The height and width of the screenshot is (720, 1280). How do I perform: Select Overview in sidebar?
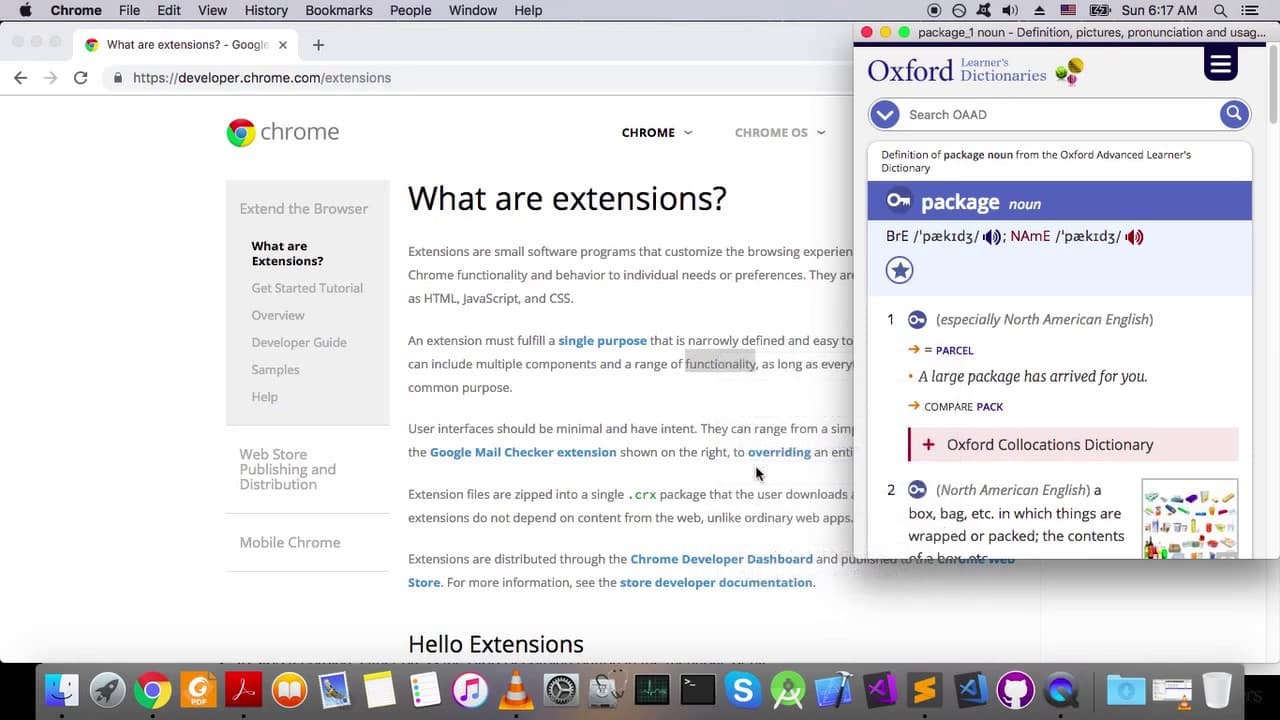[x=278, y=315]
